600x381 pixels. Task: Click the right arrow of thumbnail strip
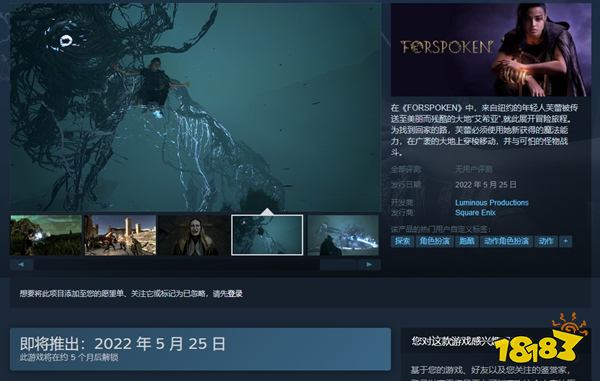(x=369, y=264)
